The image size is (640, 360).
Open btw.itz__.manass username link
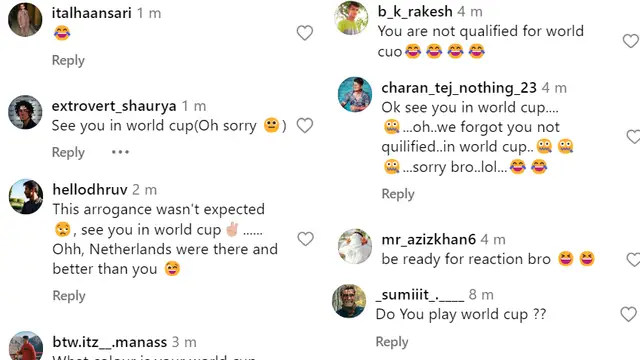110,342
